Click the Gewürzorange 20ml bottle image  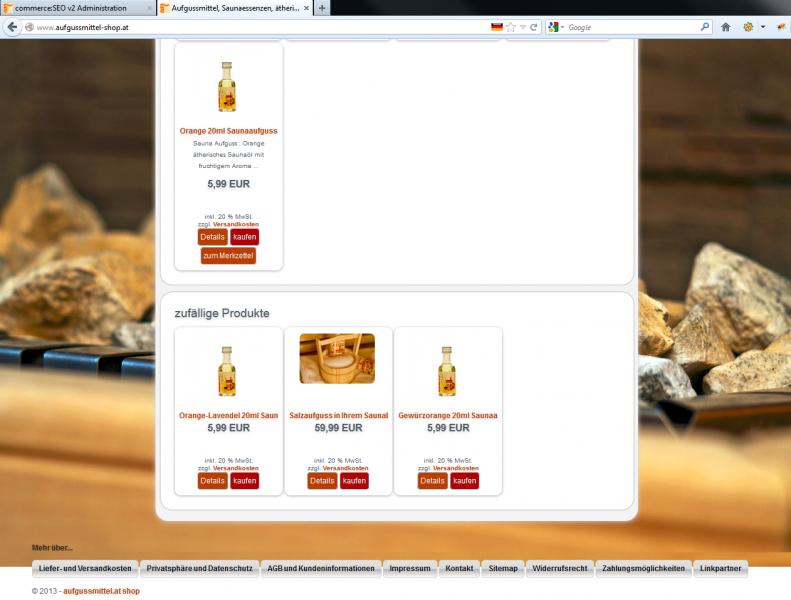(447, 370)
